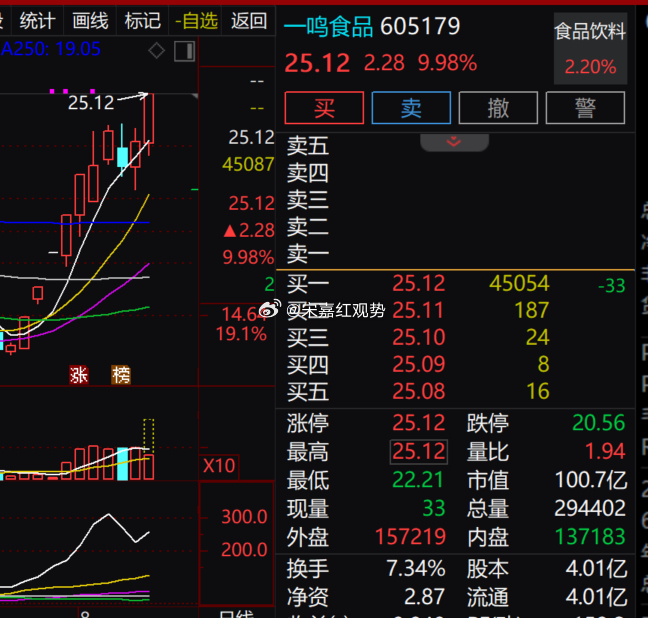Click the 涨停 price 25.12
This screenshot has width=648, height=618.
click(419, 423)
